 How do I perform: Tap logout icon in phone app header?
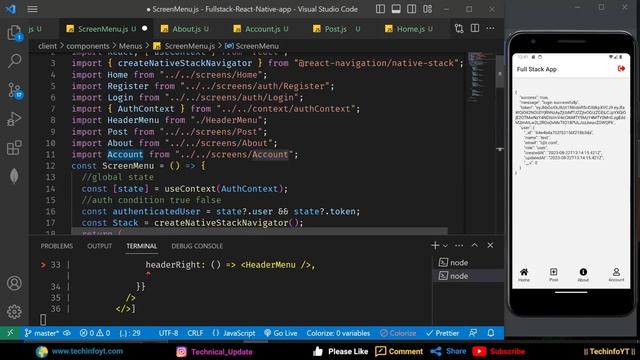(621, 69)
